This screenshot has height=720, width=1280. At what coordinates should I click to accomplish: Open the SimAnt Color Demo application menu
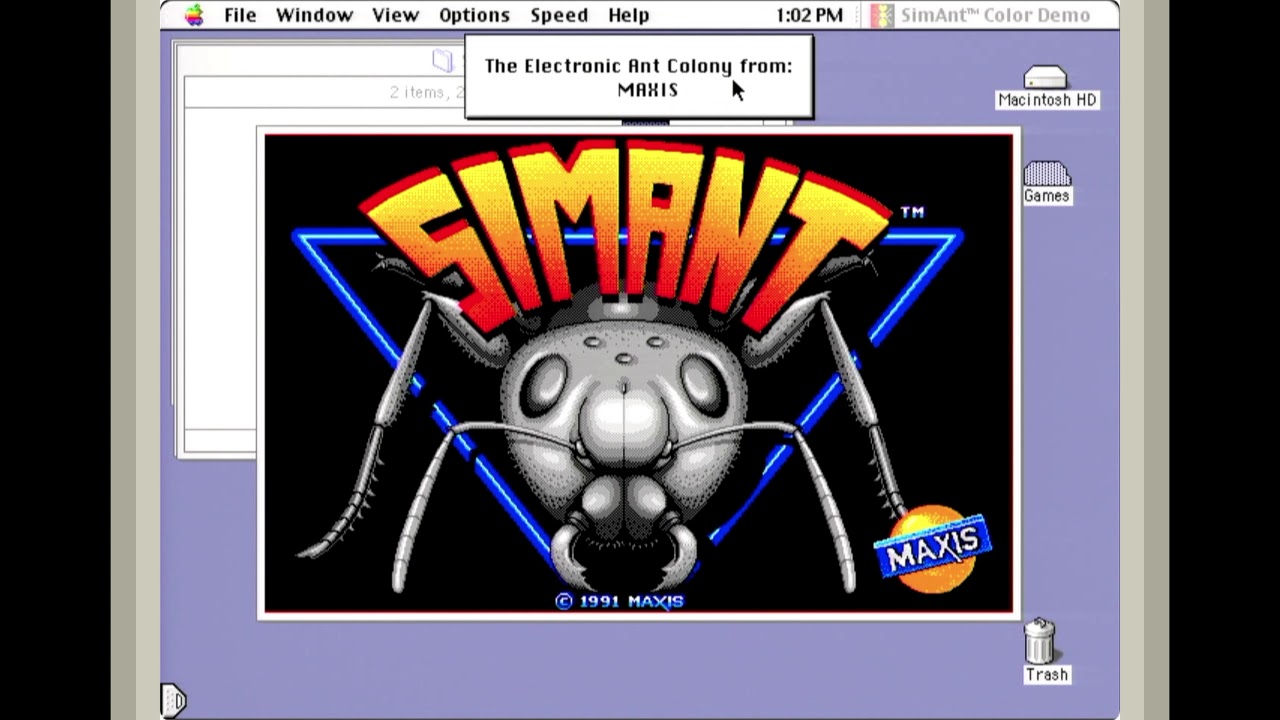(980, 15)
